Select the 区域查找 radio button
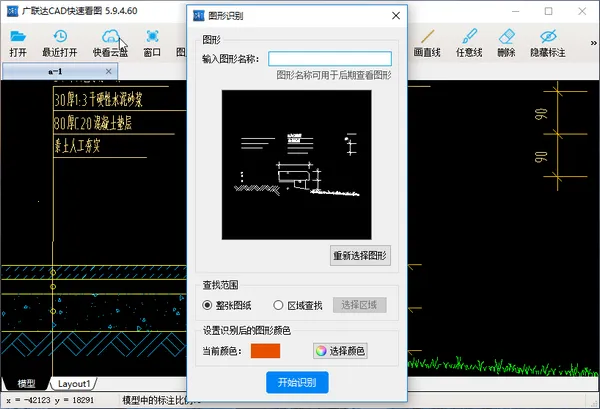 pos(278,305)
